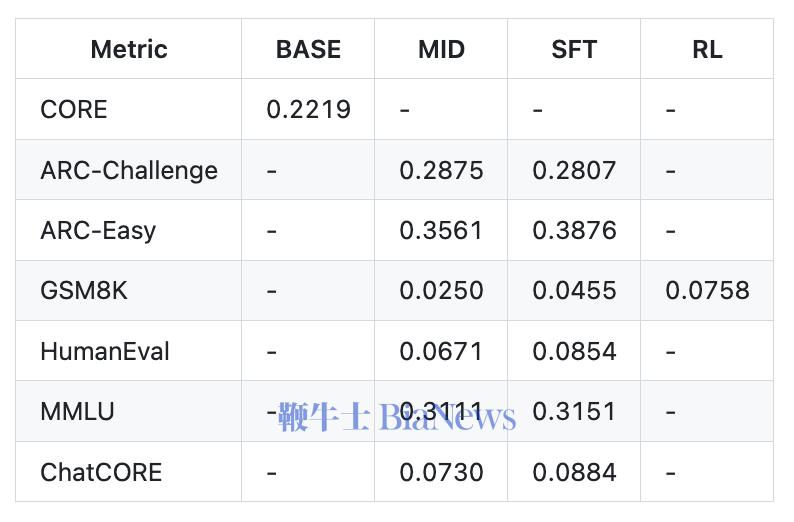The width and height of the screenshot is (794, 522).
Task: Select GSM8K RL value 0.0758
Action: click(707, 291)
